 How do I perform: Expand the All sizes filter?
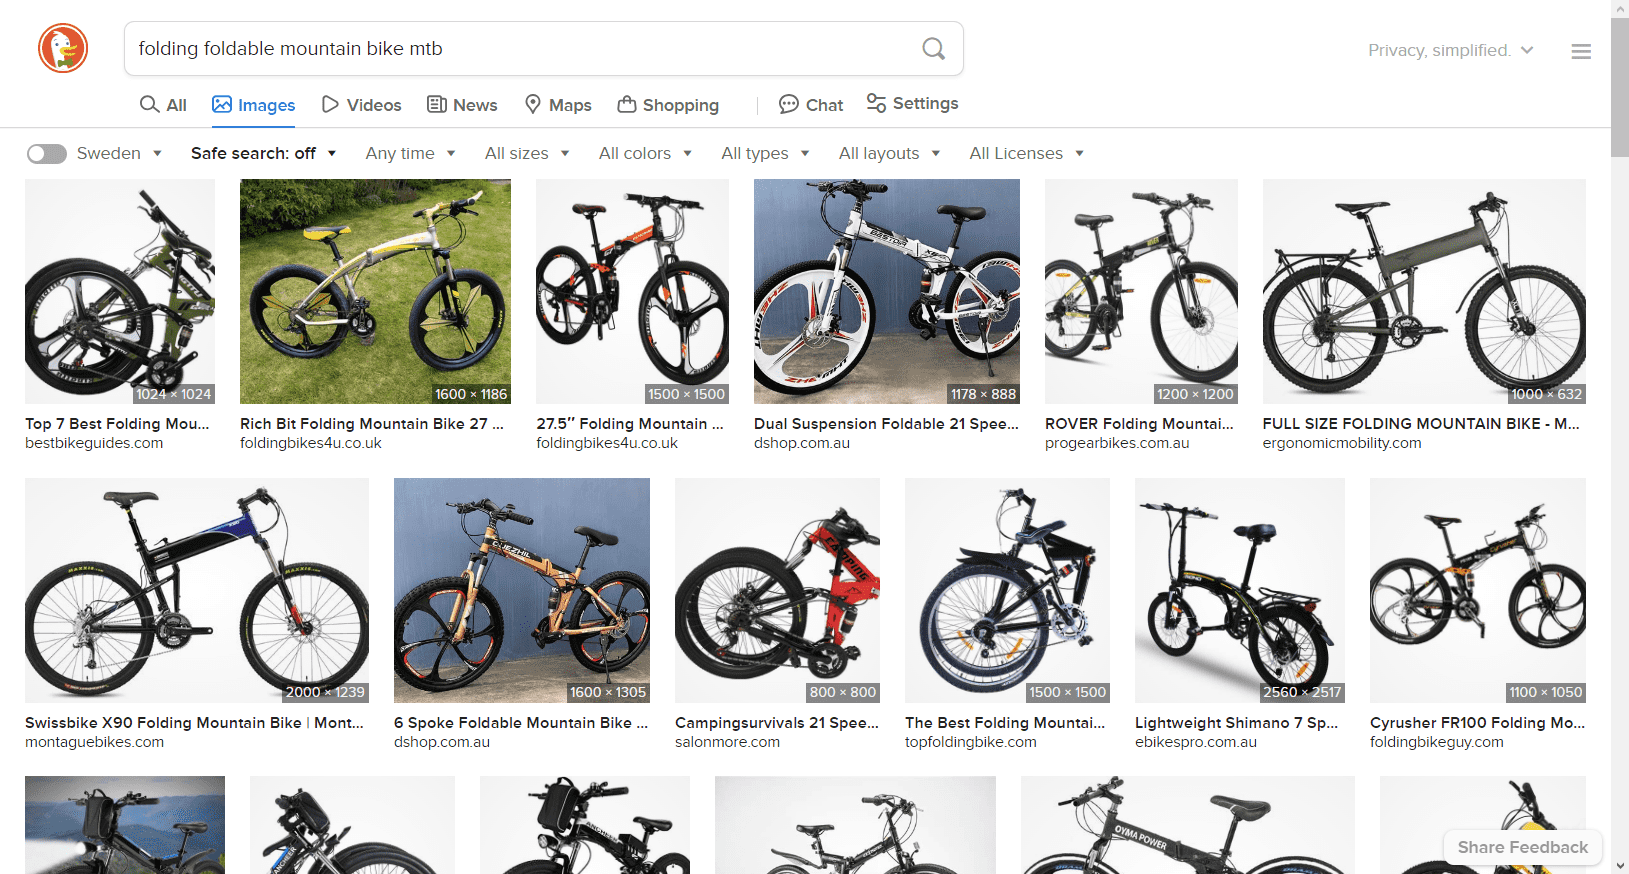pos(527,153)
